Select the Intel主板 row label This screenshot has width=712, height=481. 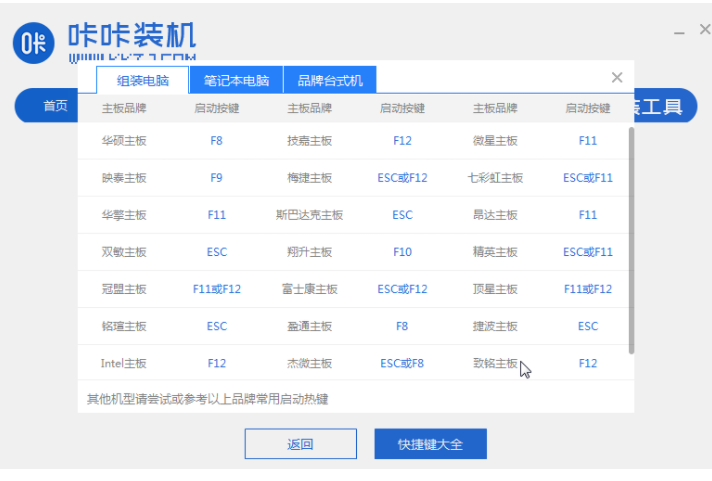[x=124, y=363]
